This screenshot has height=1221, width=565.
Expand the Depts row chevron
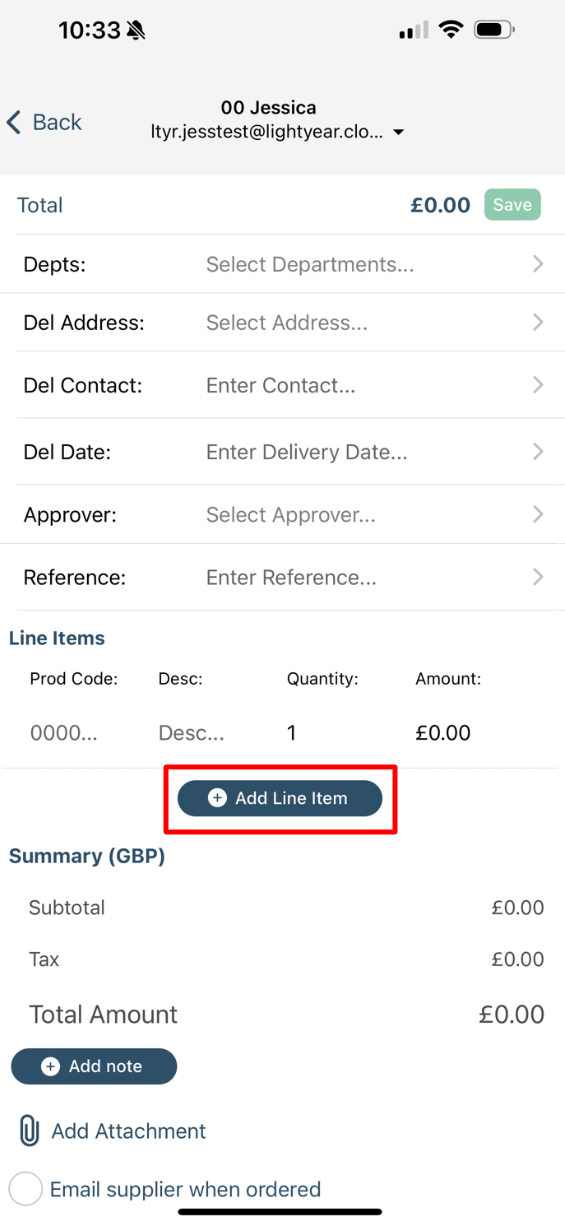[538, 264]
